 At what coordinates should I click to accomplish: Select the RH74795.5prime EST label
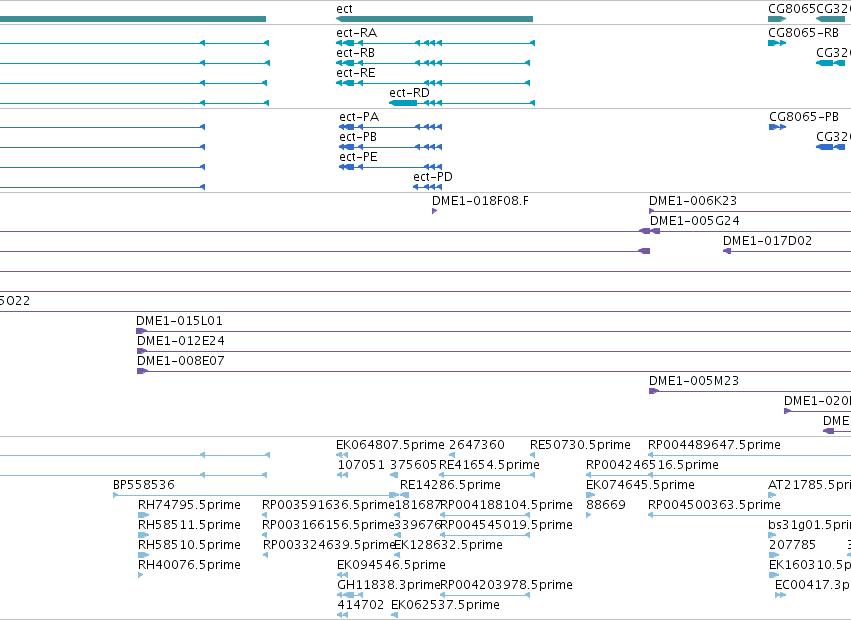tap(189, 505)
